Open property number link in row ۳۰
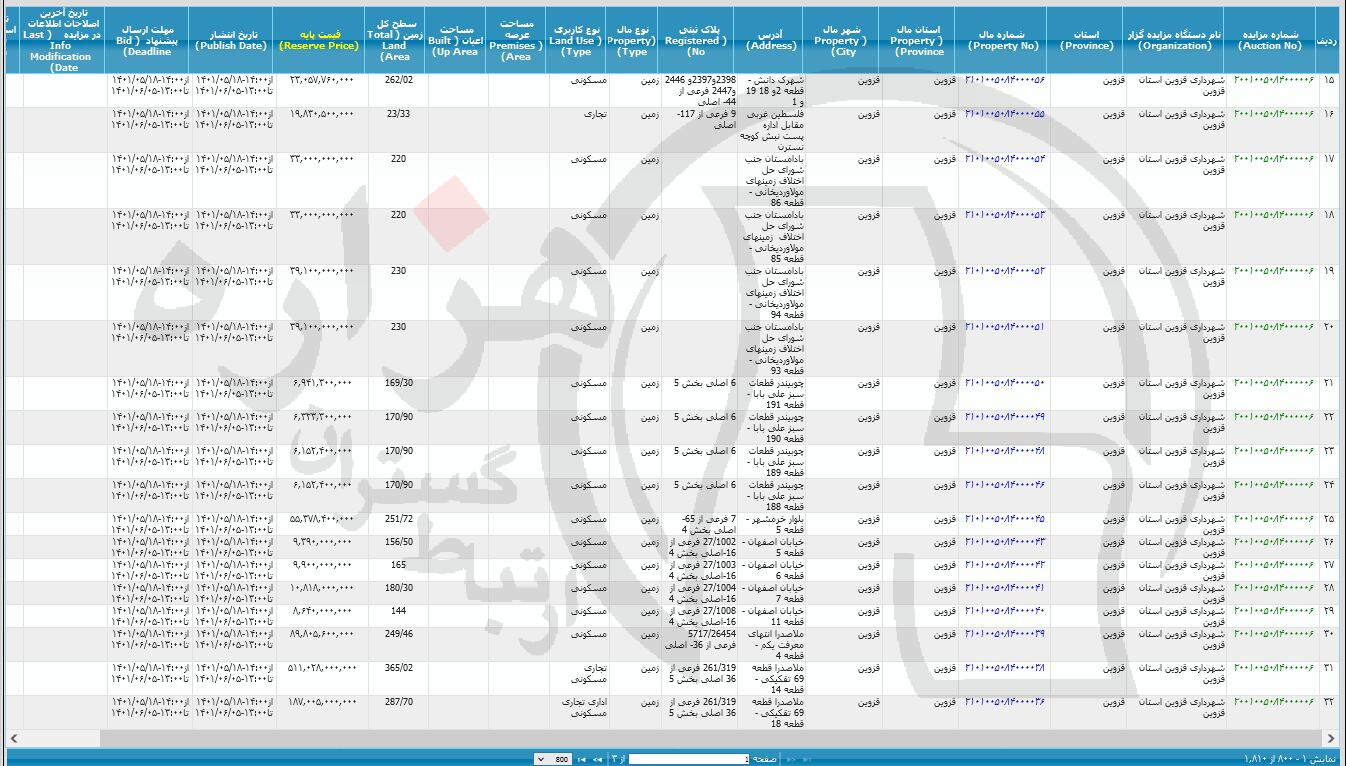The height and width of the screenshot is (766, 1346). pyautogui.click(x=1005, y=634)
